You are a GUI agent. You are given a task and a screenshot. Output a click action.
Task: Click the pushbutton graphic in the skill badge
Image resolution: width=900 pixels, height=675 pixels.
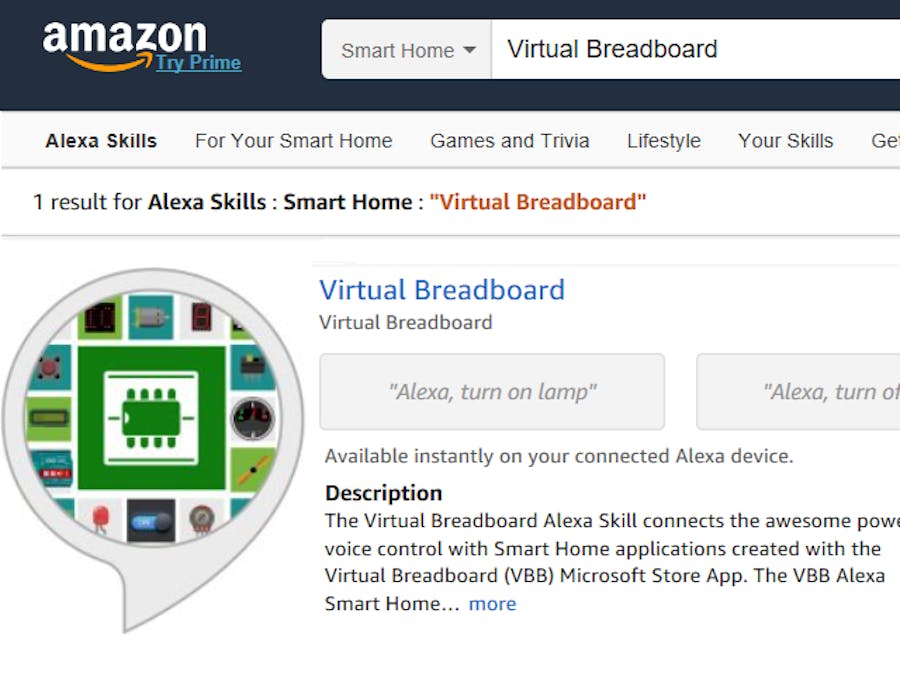[x=49, y=367]
